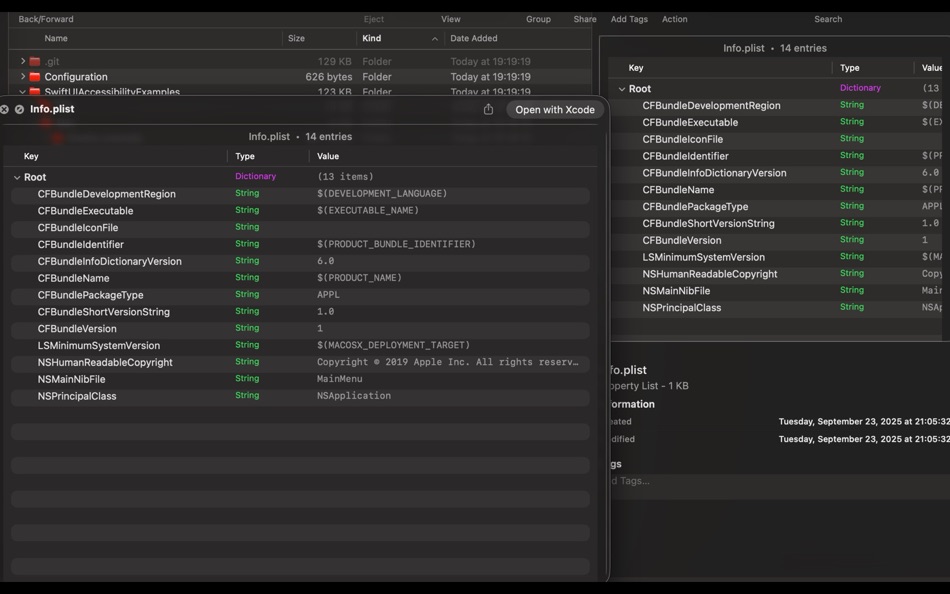Click the Name column header

[x=57, y=38]
